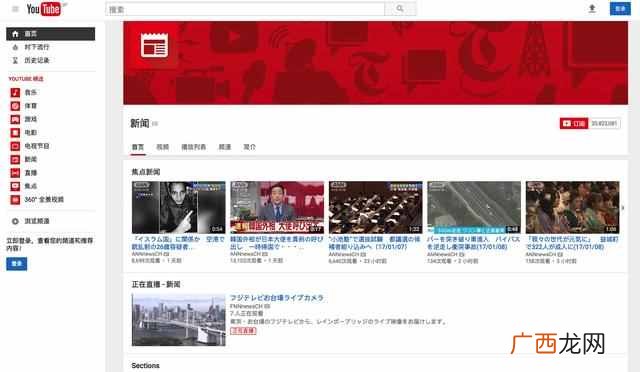
Task: Open the 「イスラム国」に関係か video title
Action: [178, 243]
